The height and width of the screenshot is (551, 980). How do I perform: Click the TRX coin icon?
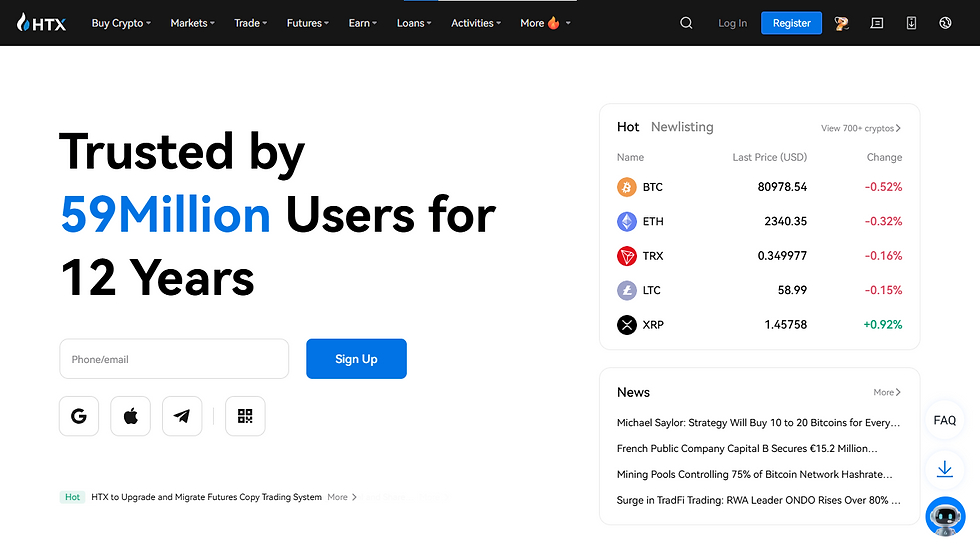[627, 256]
